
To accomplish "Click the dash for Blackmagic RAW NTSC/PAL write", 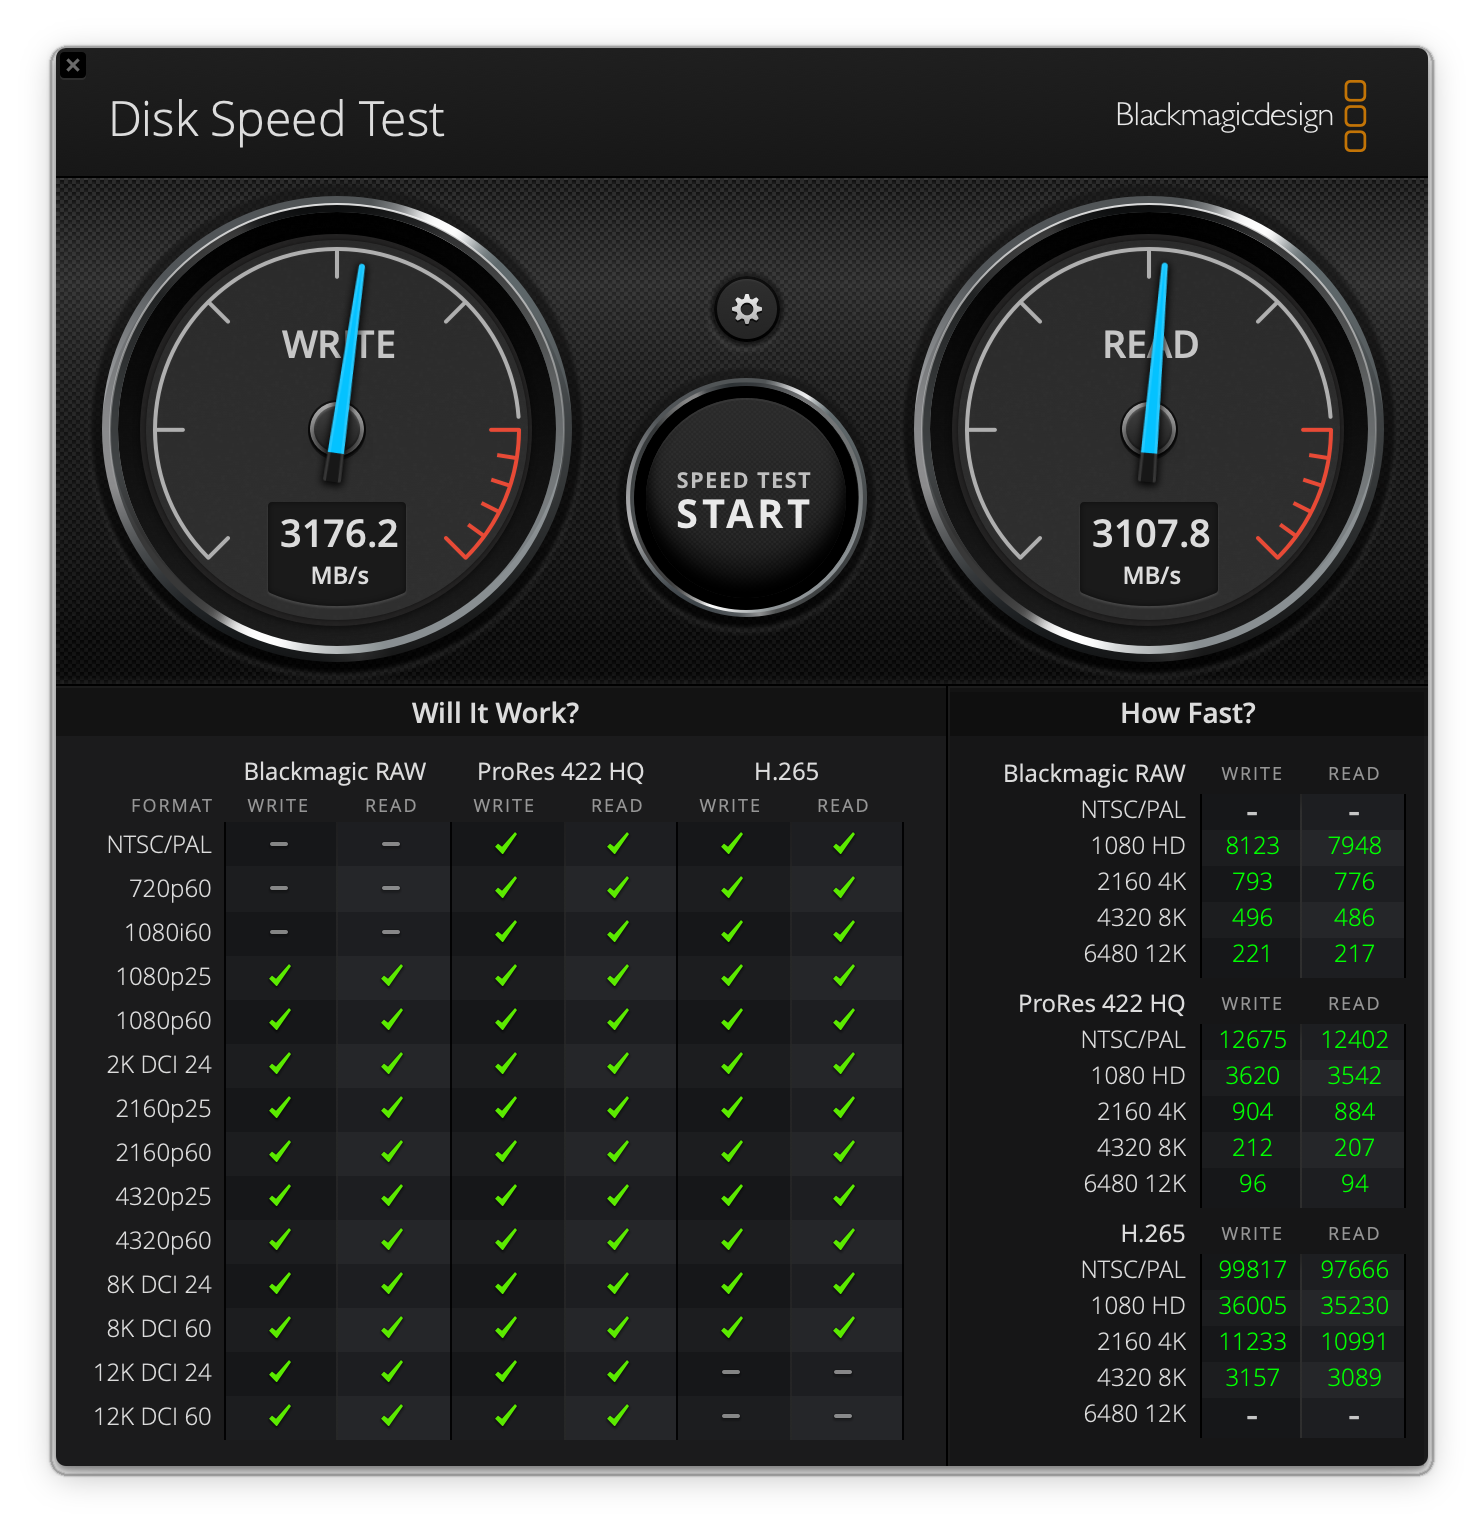I will [x=279, y=844].
